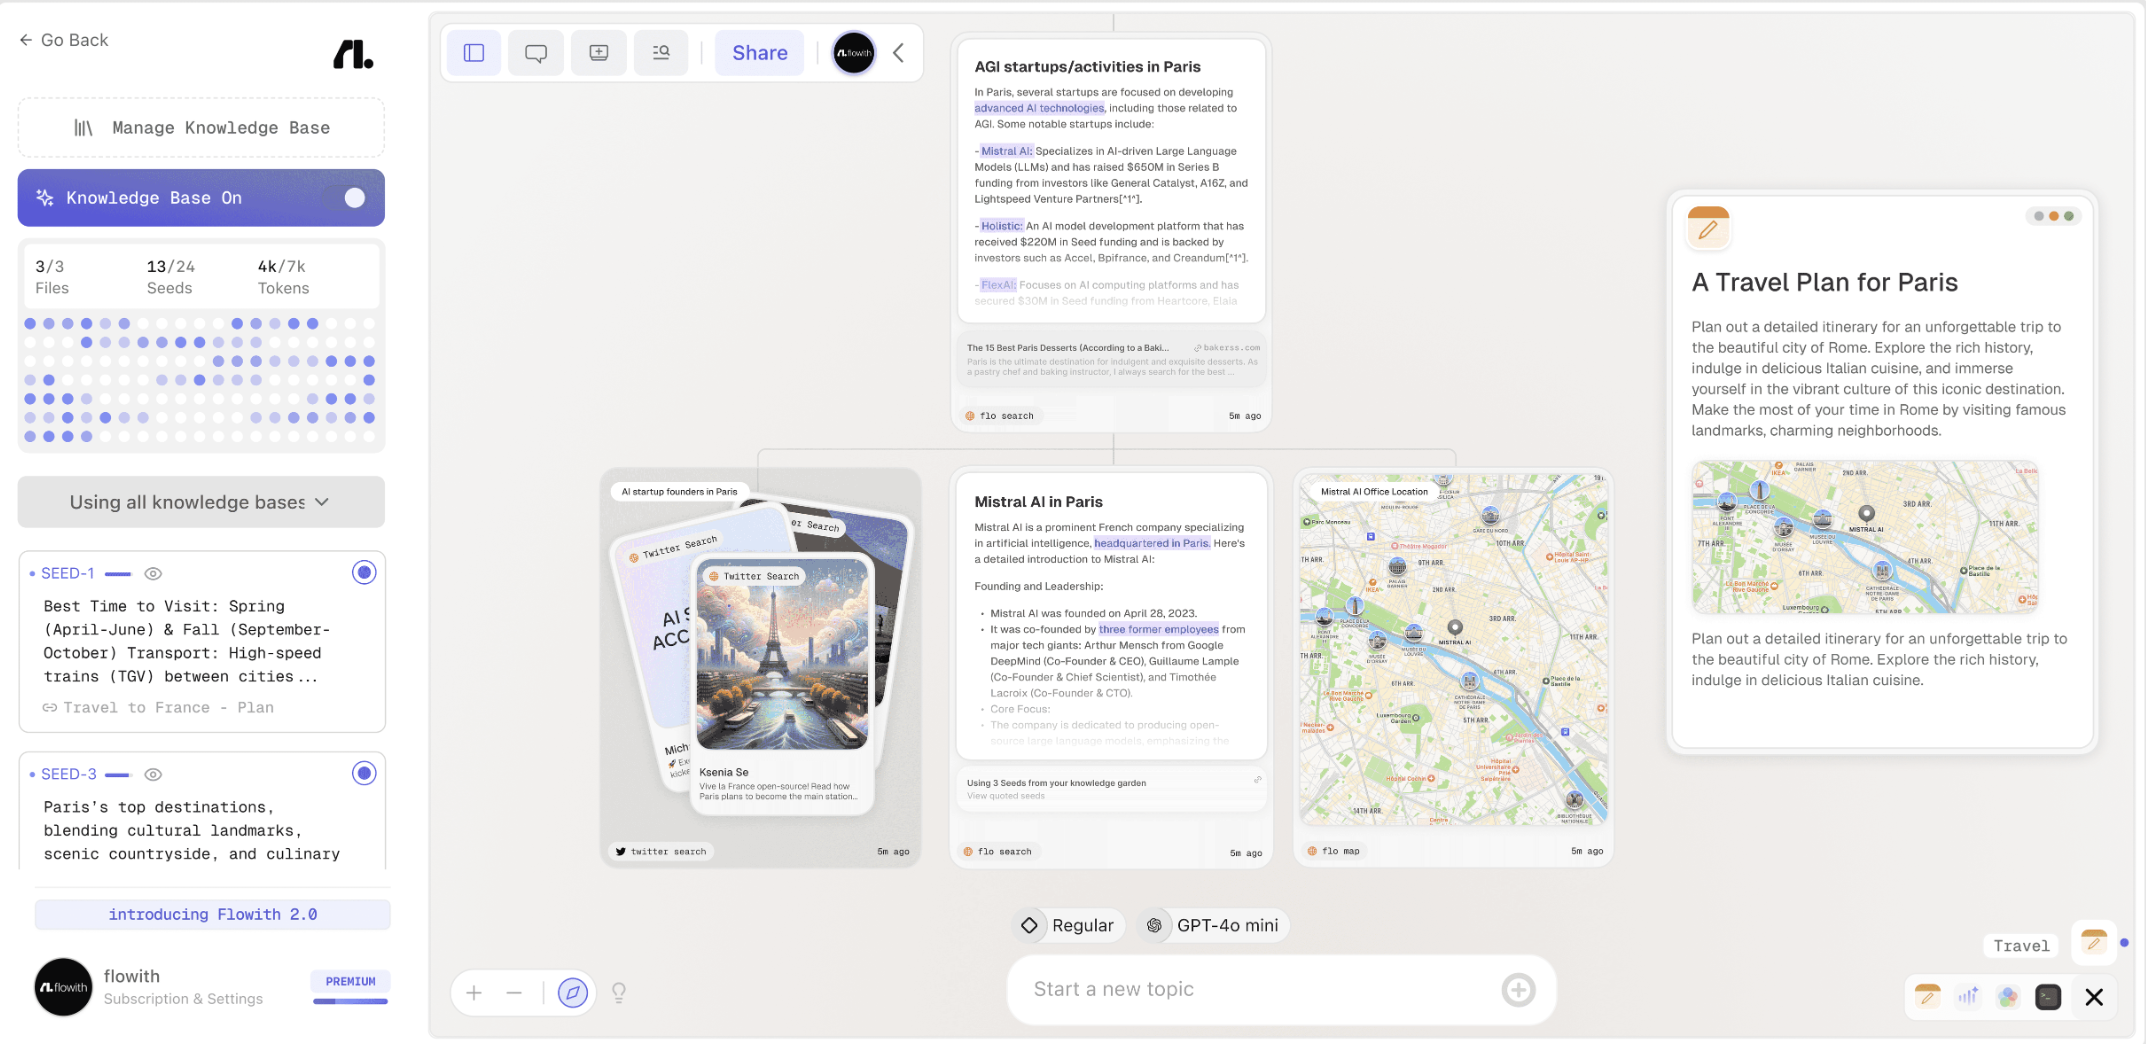Open the Mistral AI Office Location map
The width and height of the screenshot is (2146, 1044).
[1453, 650]
